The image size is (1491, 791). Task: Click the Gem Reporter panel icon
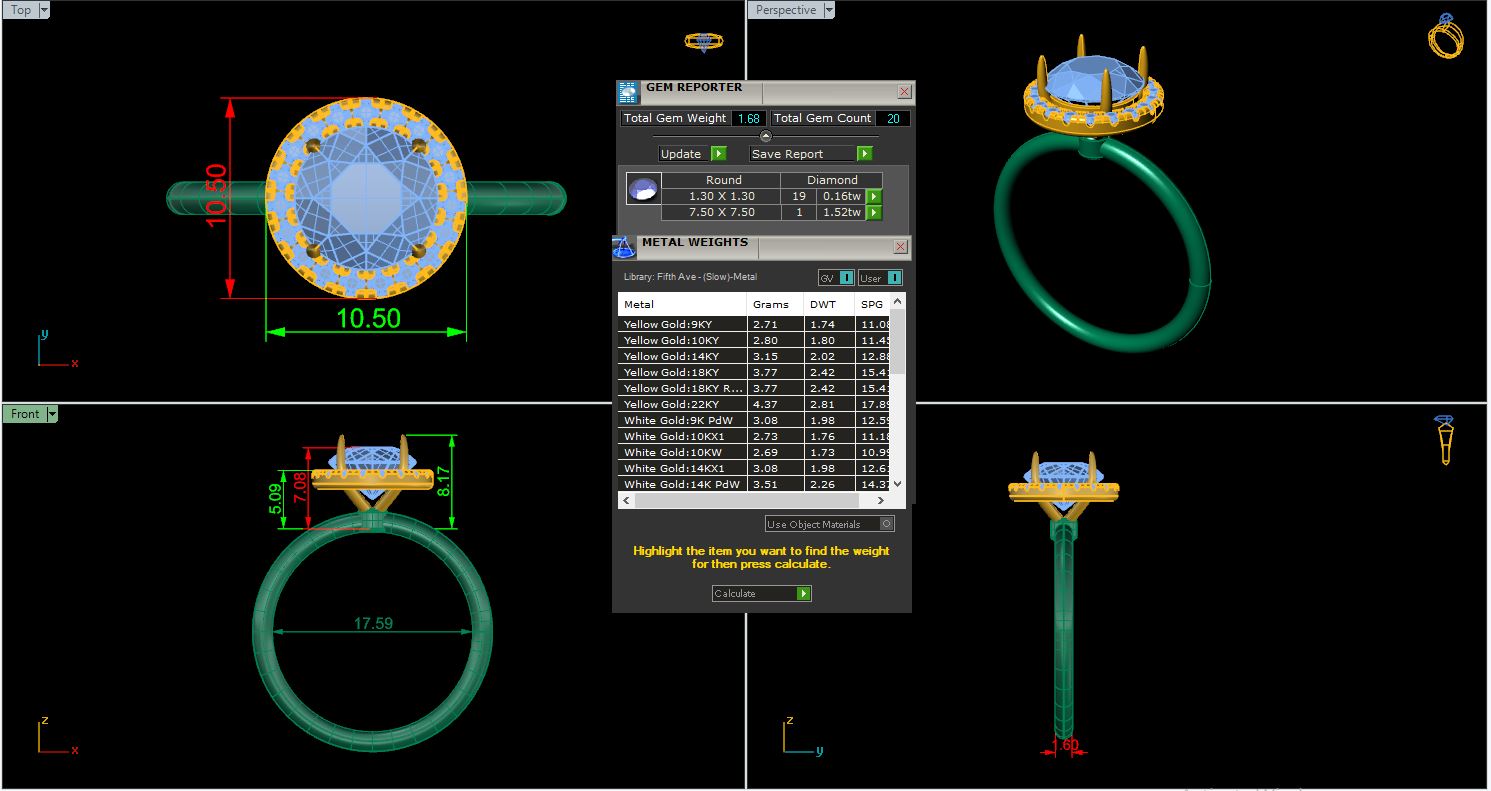[x=628, y=93]
